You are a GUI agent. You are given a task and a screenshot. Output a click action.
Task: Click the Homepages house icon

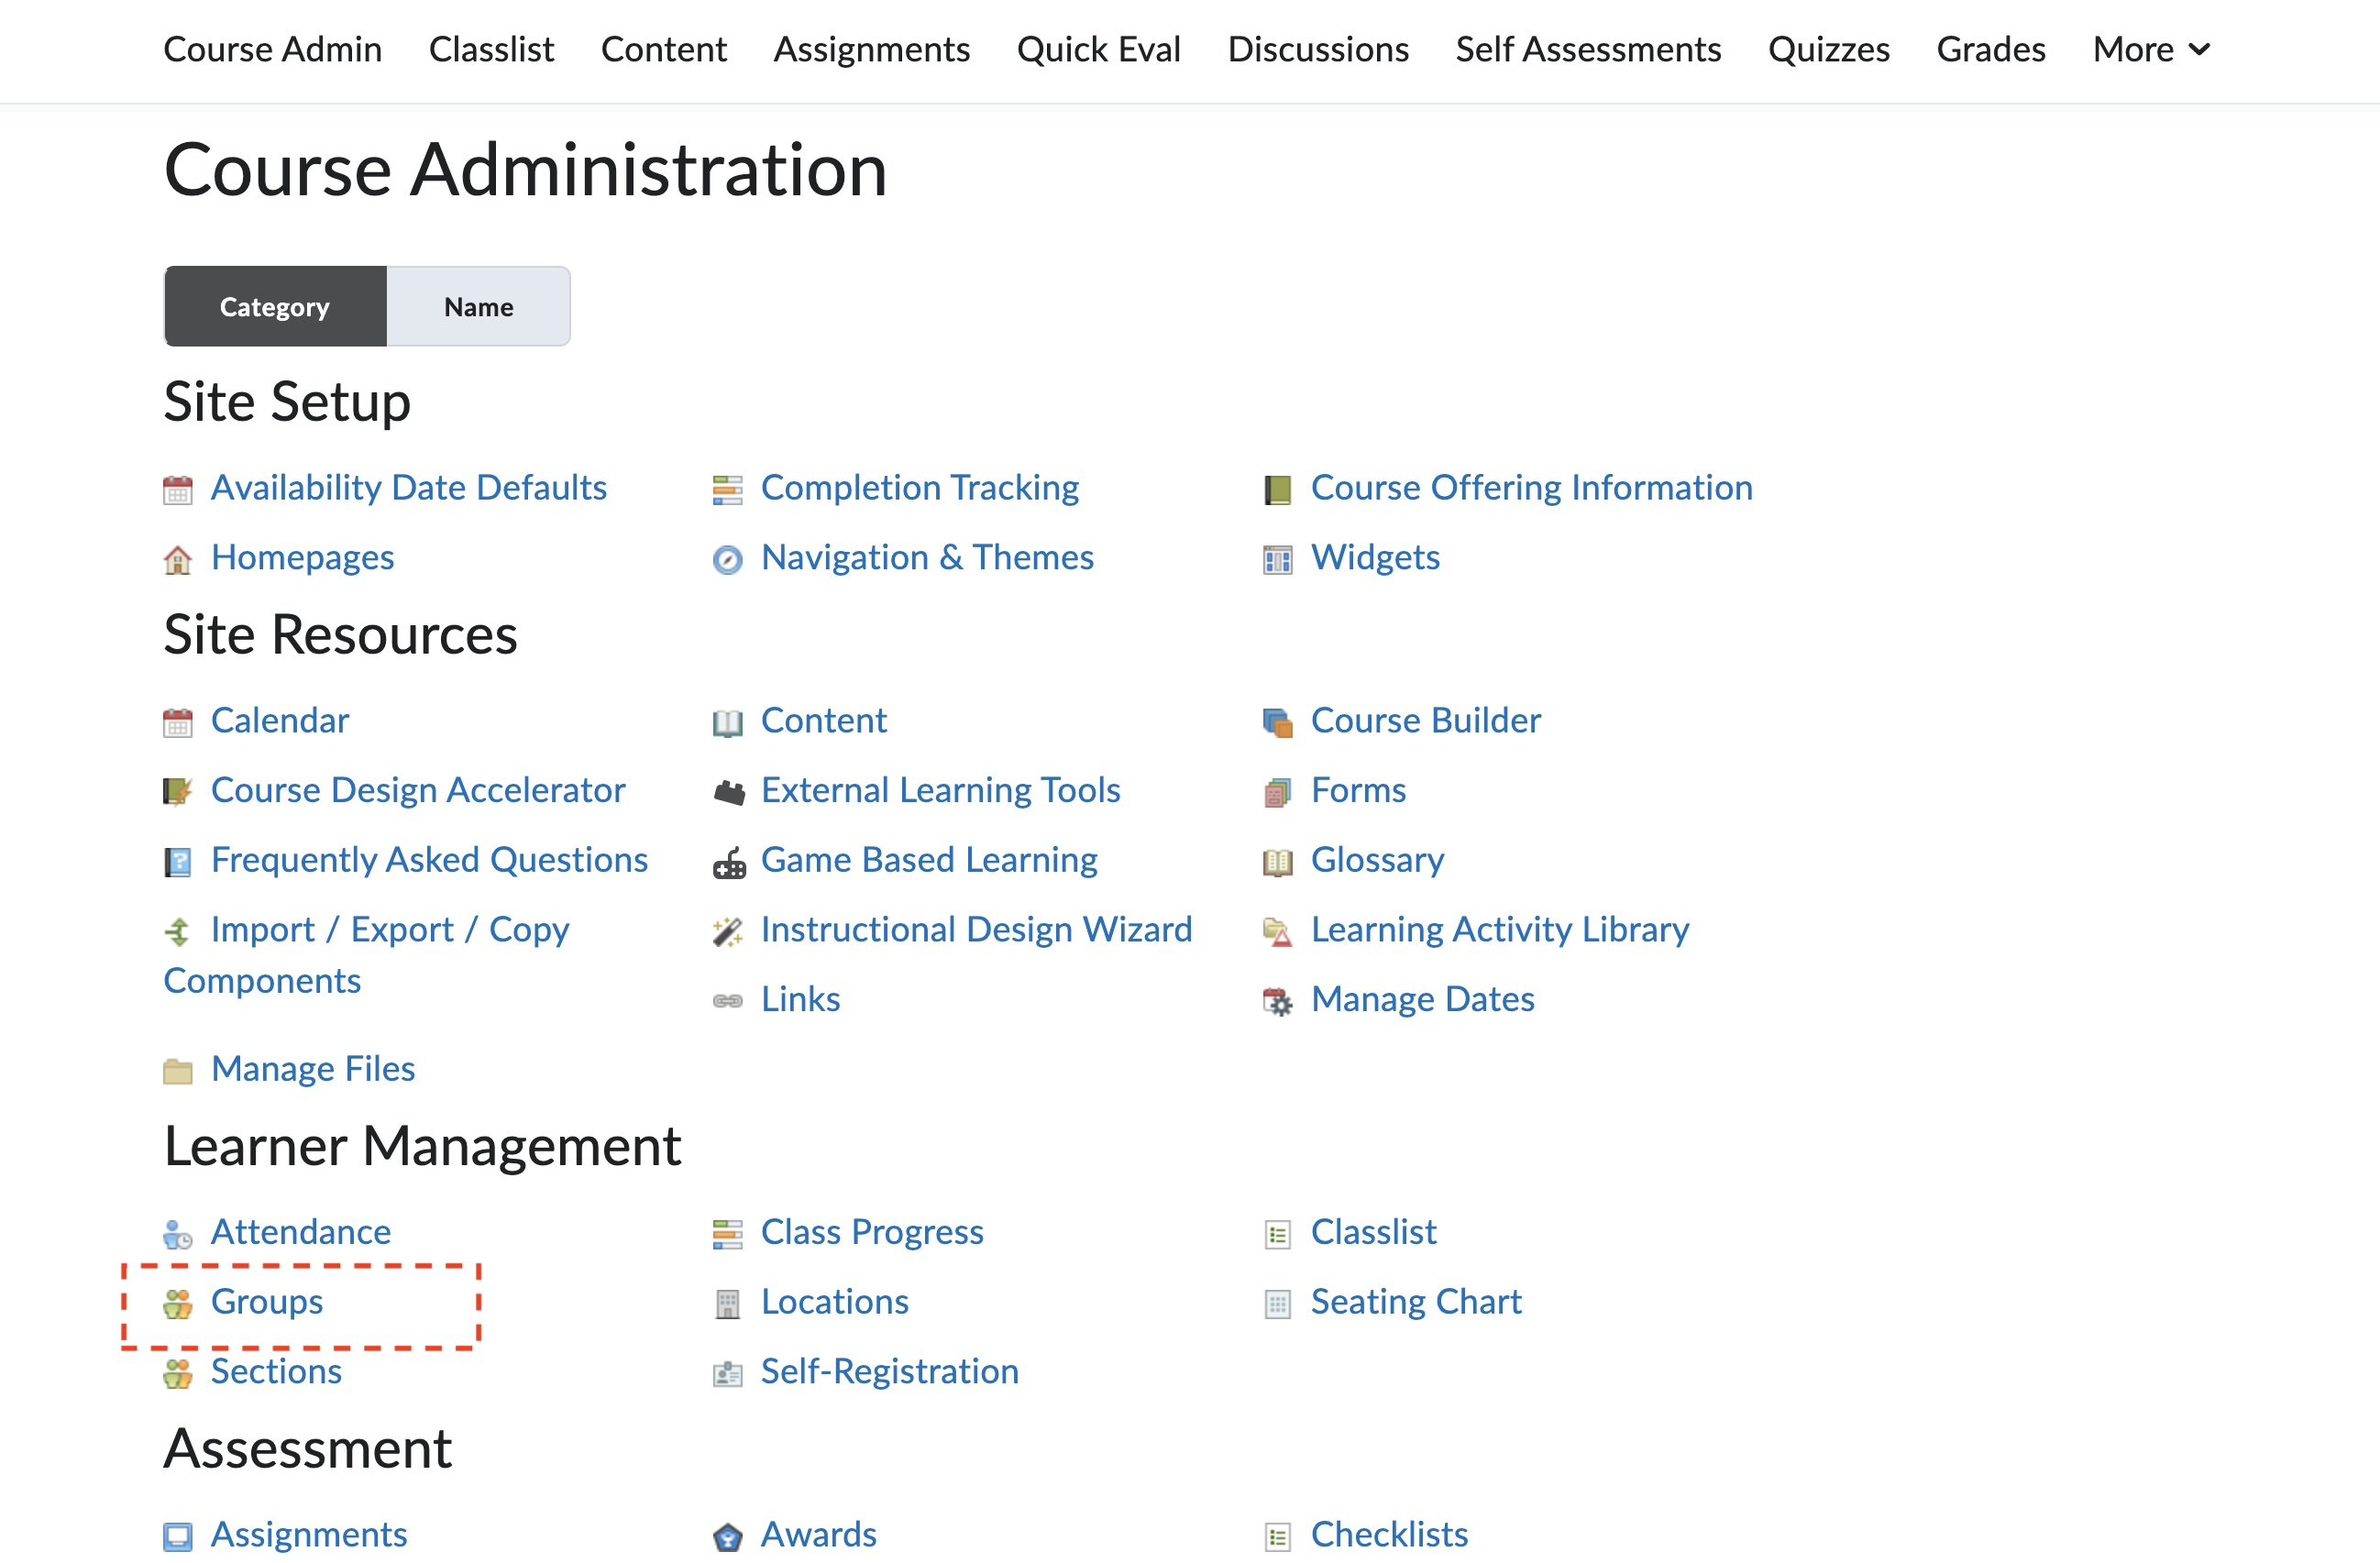point(177,560)
